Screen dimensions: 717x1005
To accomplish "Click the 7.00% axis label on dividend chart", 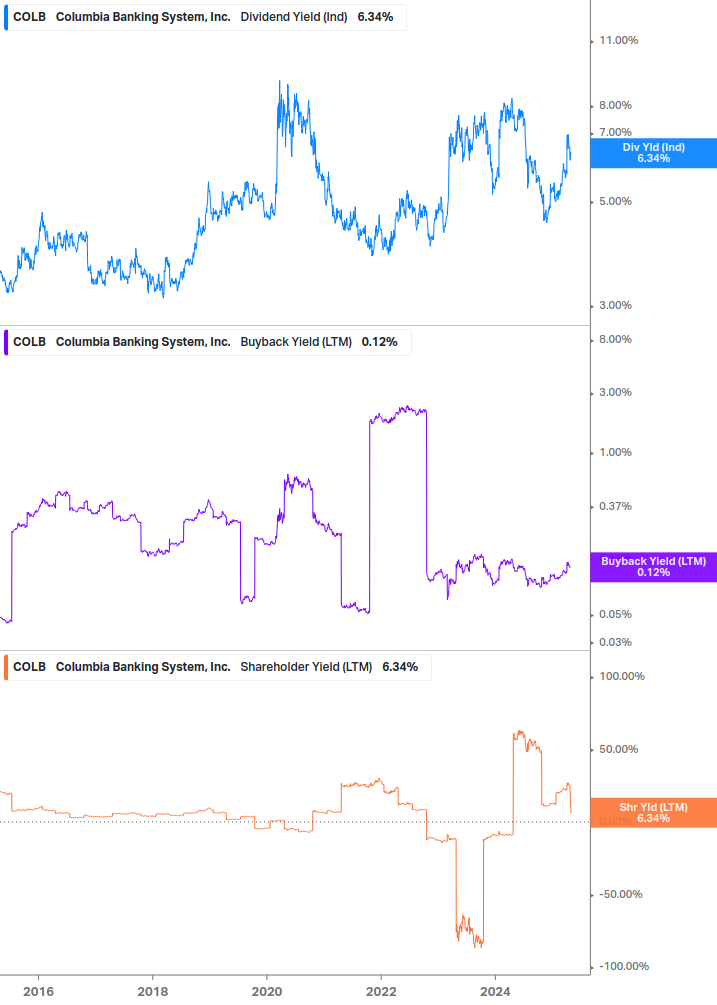I will click(615, 133).
